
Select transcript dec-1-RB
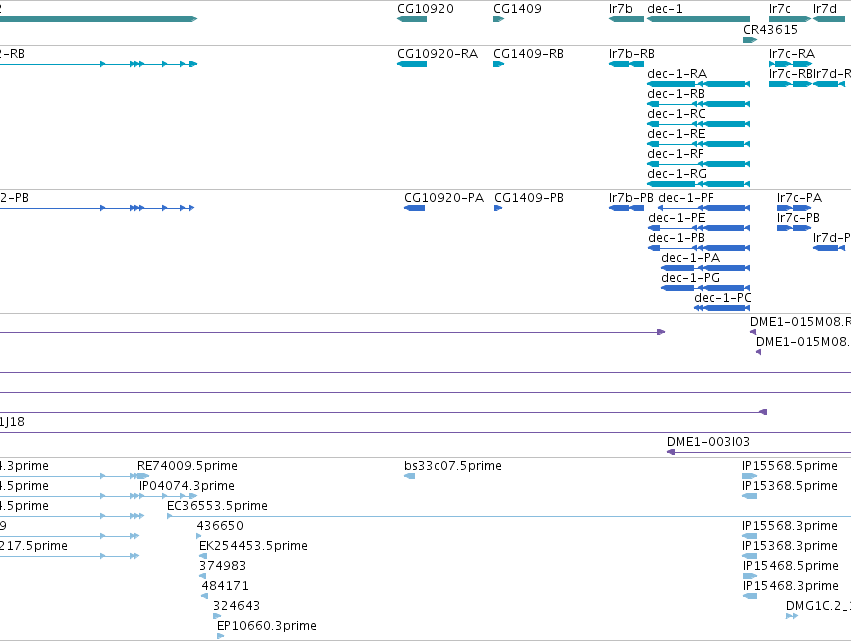click(x=698, y=104)
